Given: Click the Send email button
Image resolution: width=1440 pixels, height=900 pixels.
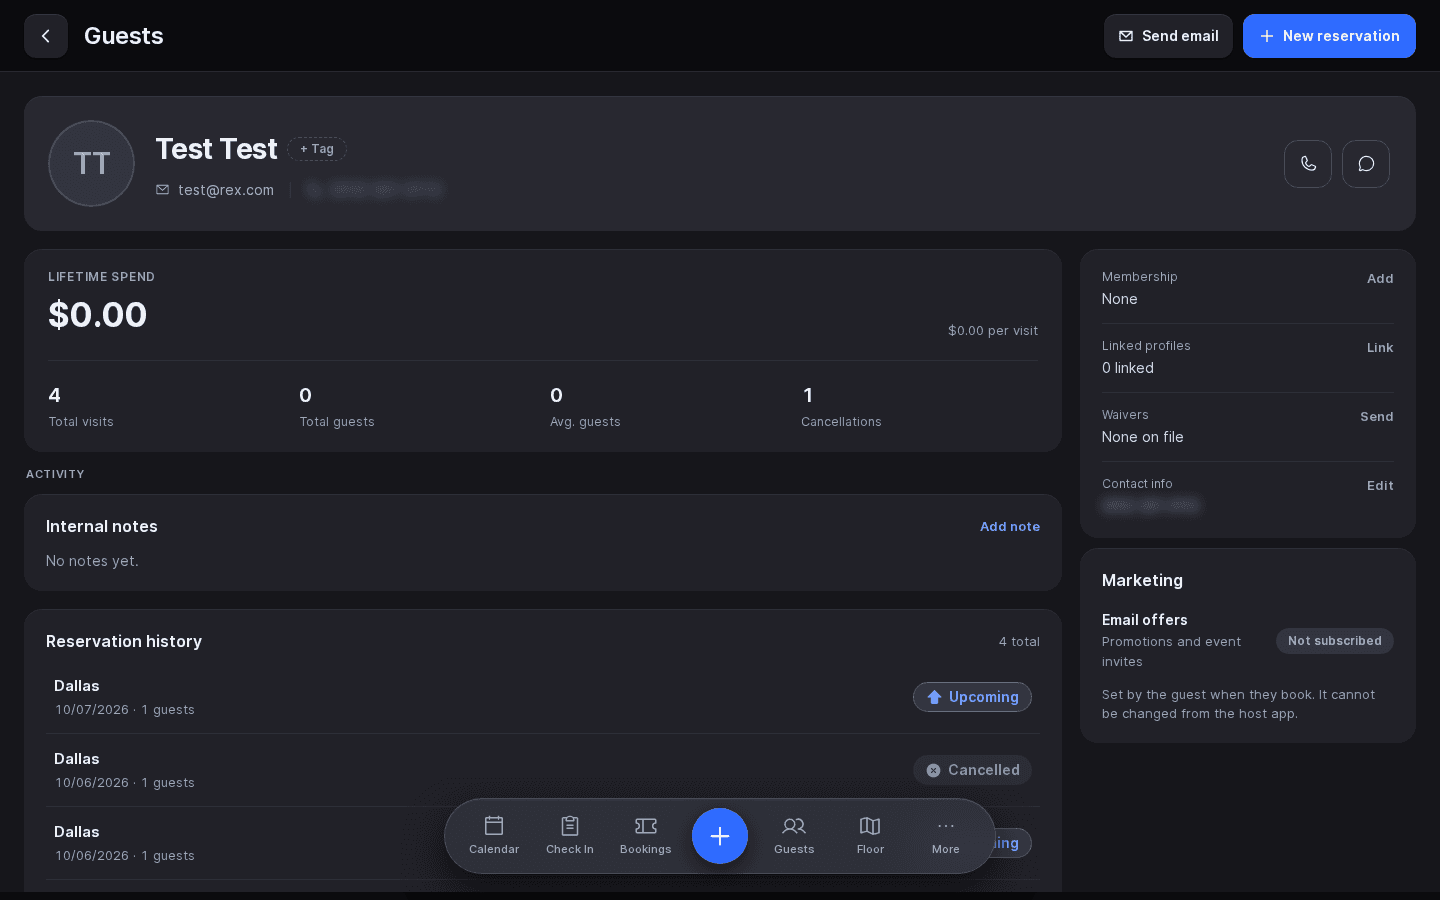Looking at the screenshot, I should [x=1168, y=36].
